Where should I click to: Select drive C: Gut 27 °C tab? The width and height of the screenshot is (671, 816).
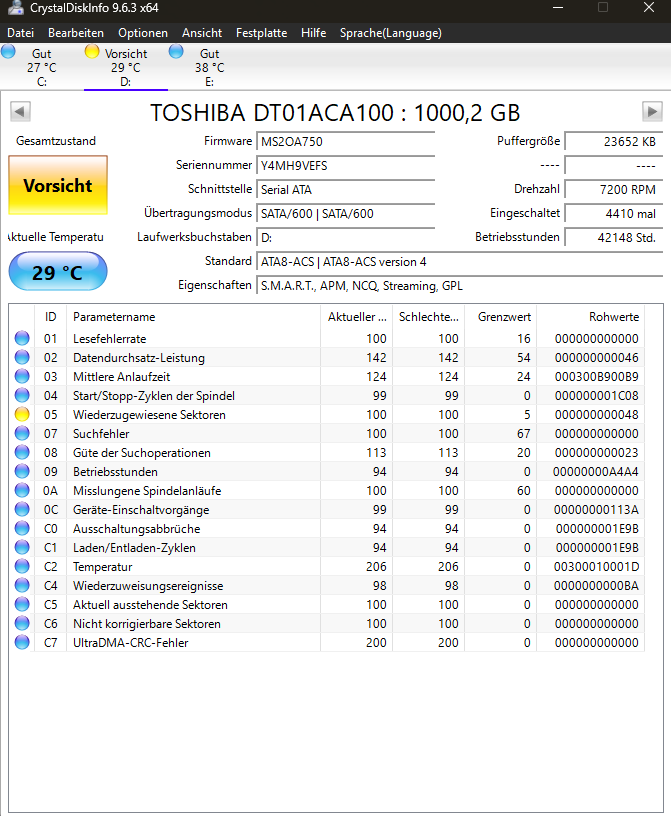pos(42,67)
